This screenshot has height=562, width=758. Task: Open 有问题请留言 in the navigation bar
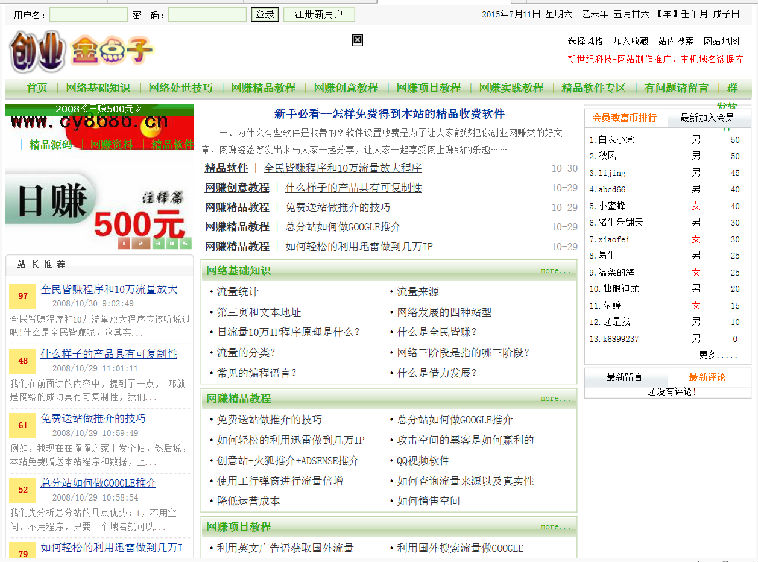pos(677,88)
